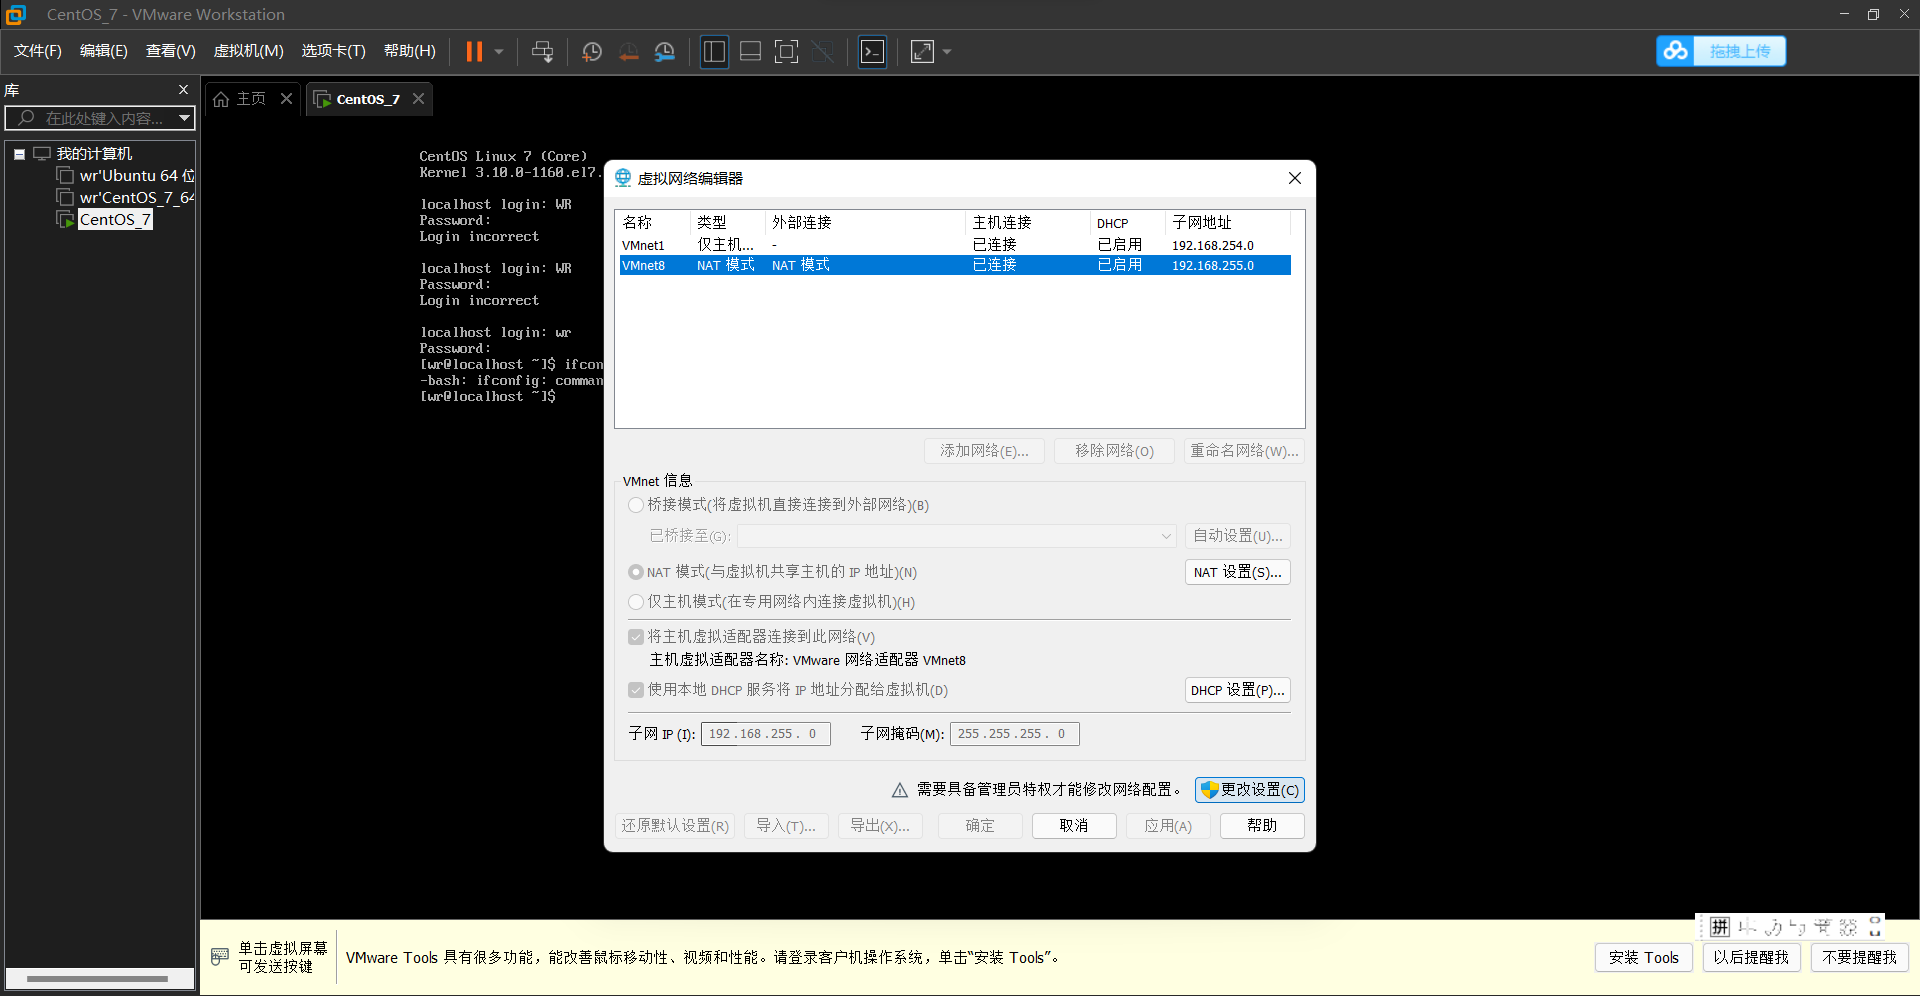The height and width of the screenshot is (996, 1920).
Task: Open the 虚拟机(M) menu
Action: point(249,51)
